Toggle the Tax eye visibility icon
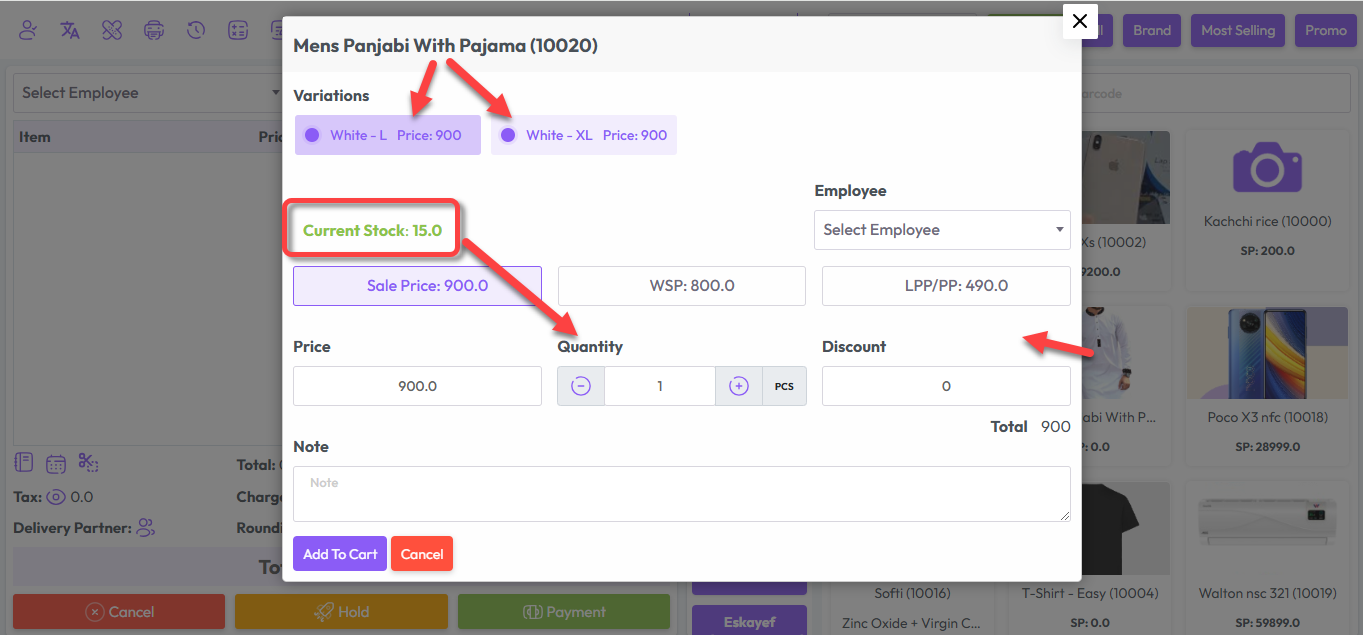The width and height of the screenshot is (1363, 635). click(x=57, y=497)
